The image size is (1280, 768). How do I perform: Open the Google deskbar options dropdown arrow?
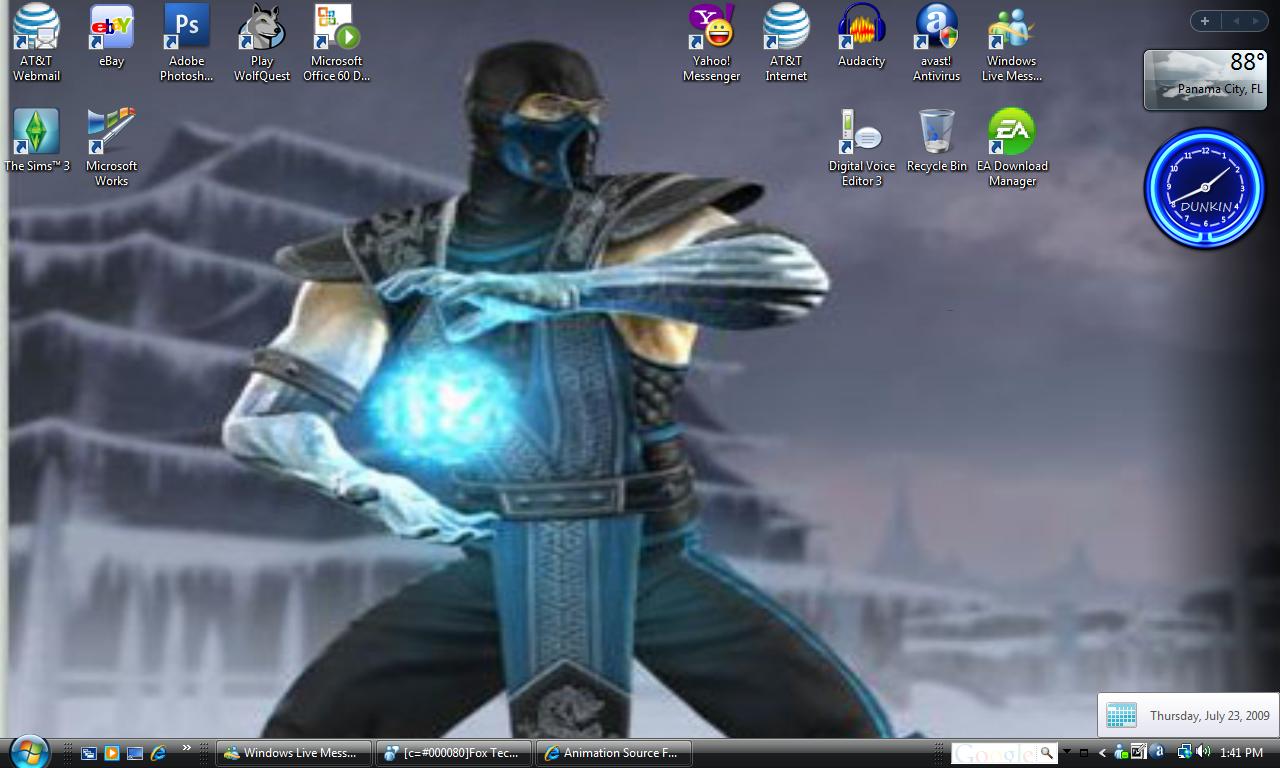[1066, 753]
